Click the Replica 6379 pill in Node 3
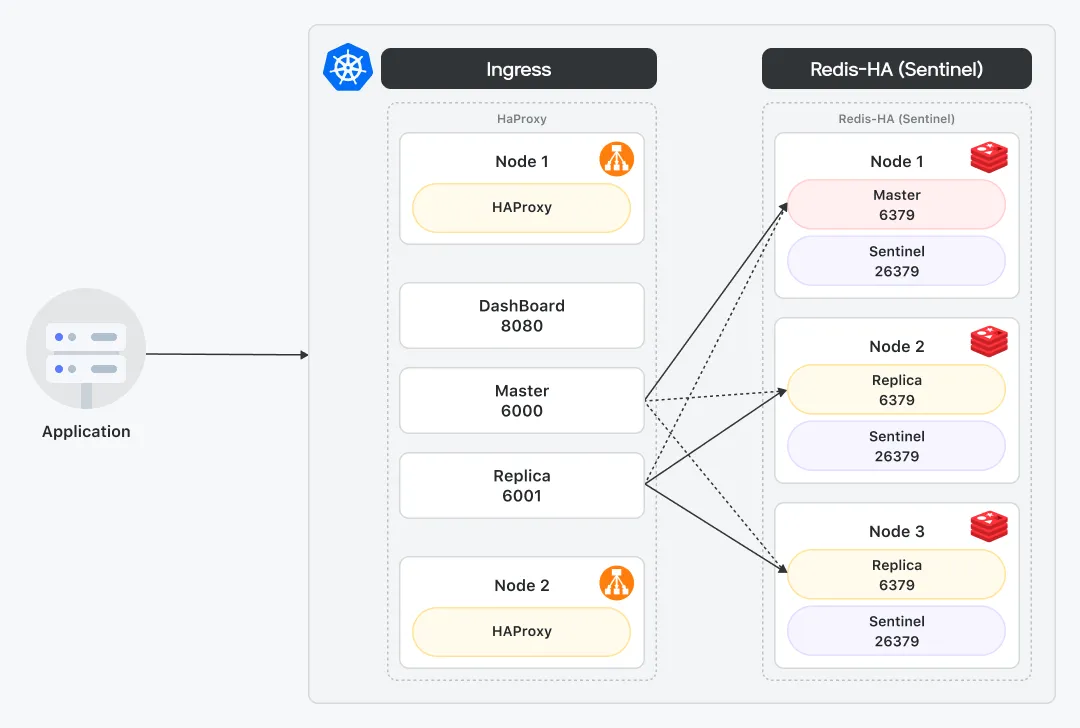Screen dimensions: 1080x728 tap(896, 574)
